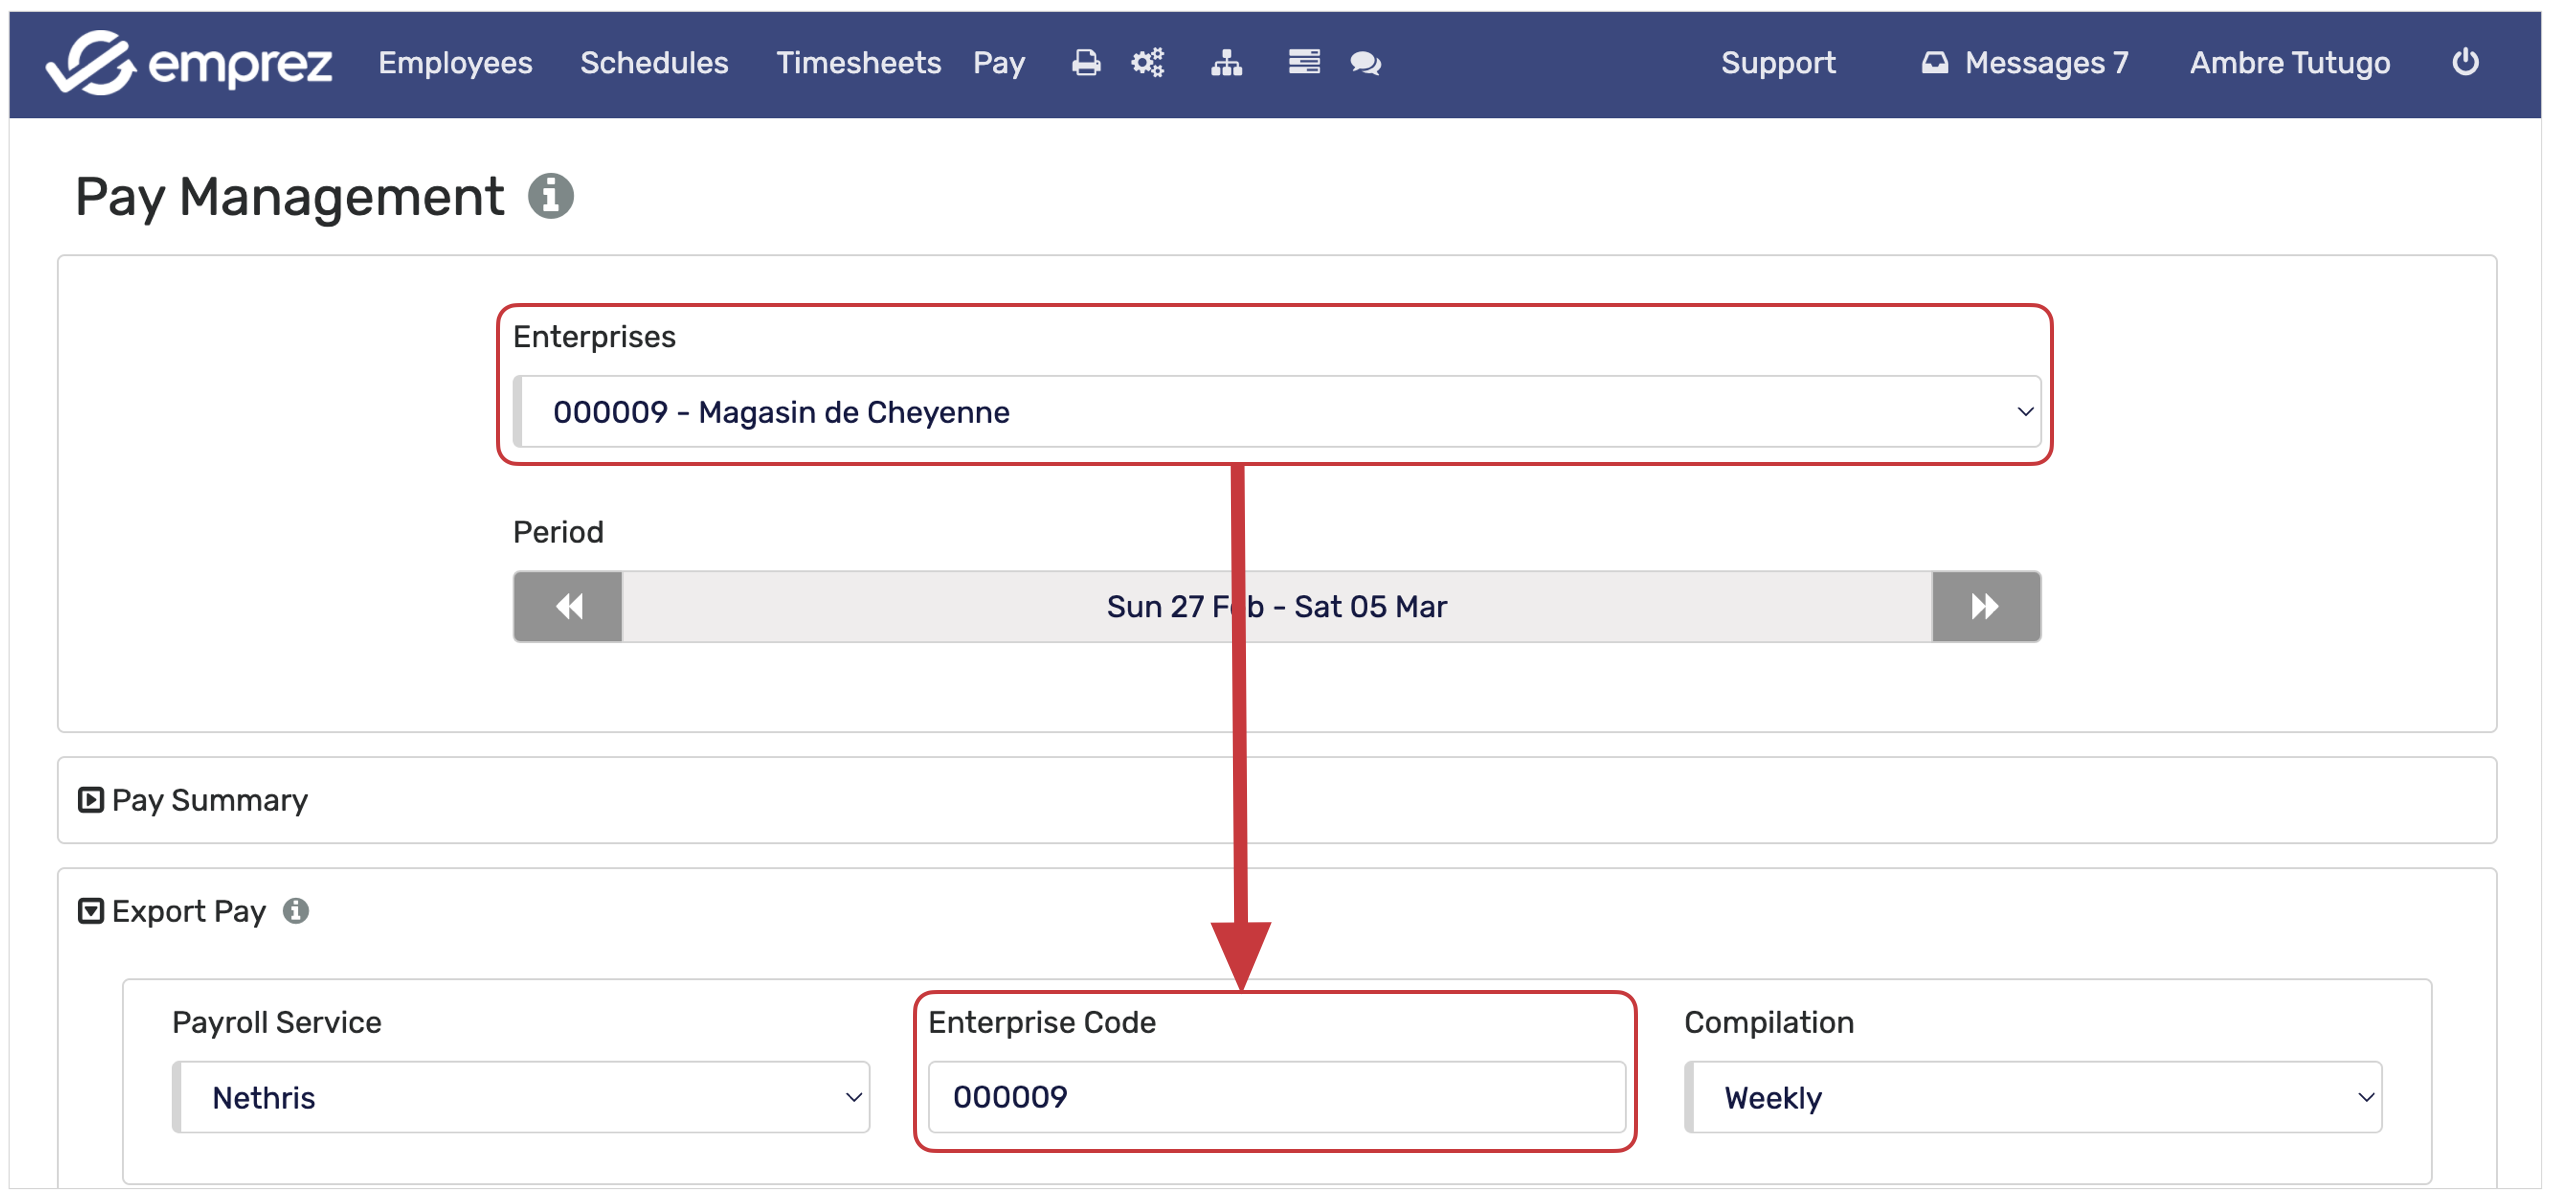Image resolution: width=2556 pixels, height=1198 pixels.
Task: Open the Timesheets menu
Action: (x=858, y=63)
